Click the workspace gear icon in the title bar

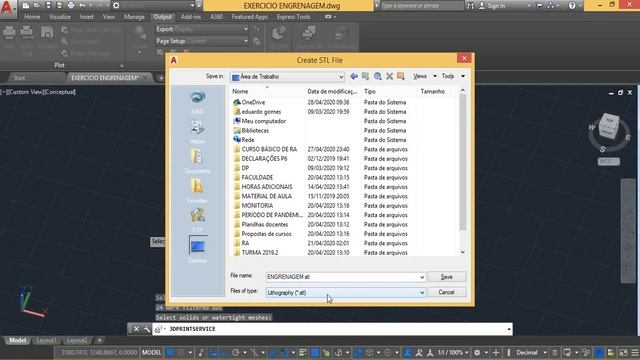pos(116,5)
